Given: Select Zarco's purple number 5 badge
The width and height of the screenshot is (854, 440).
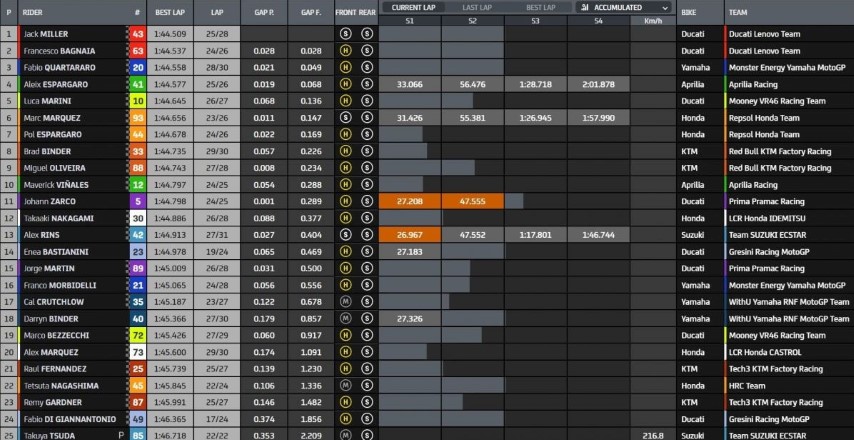Looking at the screenshot, I should tap(138, 201).
